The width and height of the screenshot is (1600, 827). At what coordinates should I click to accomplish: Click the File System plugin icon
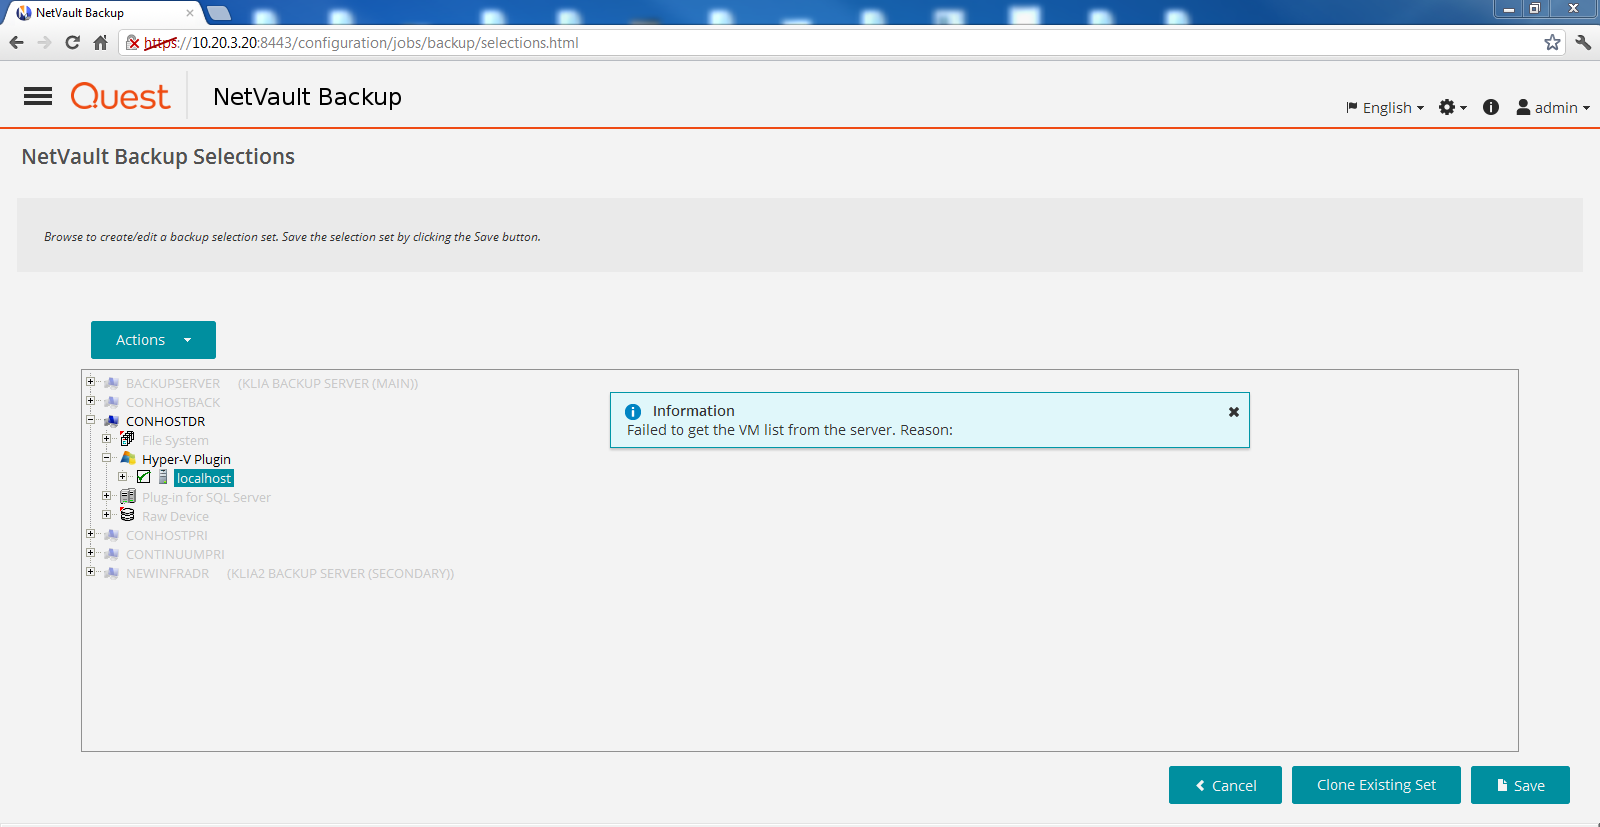coord(127,439)
